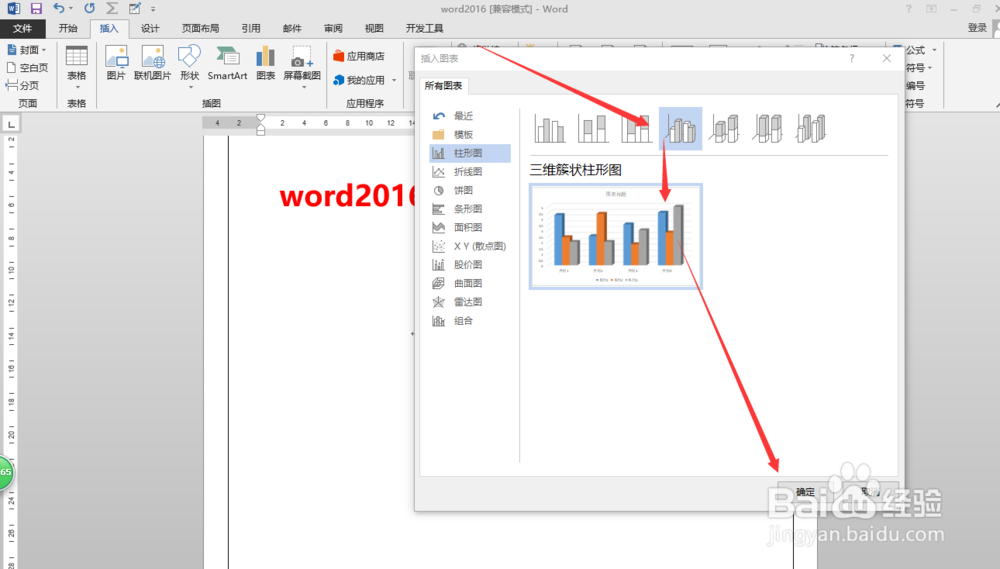Click the SmartArt icon

coord(227,63)
